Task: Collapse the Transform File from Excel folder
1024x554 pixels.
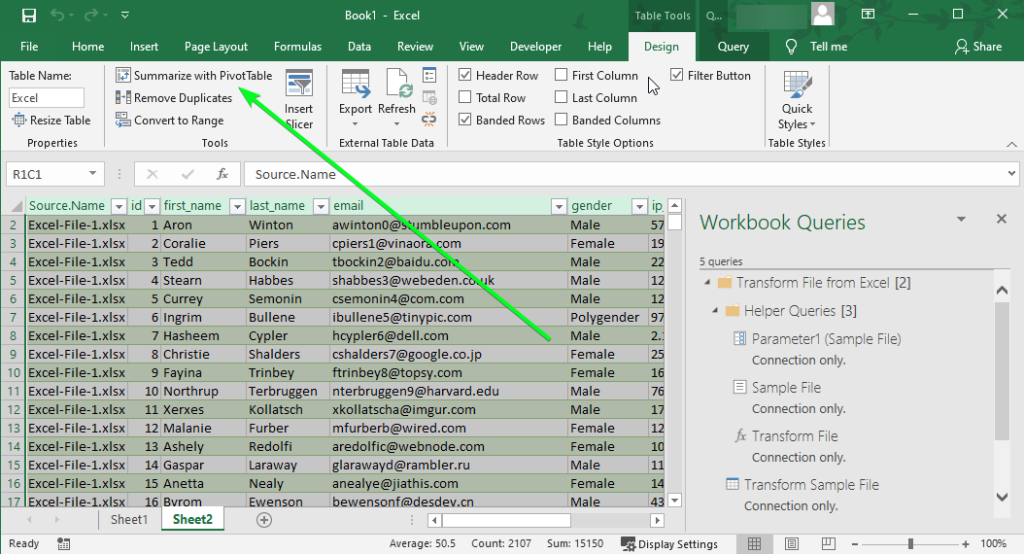Action: [707, 283]
